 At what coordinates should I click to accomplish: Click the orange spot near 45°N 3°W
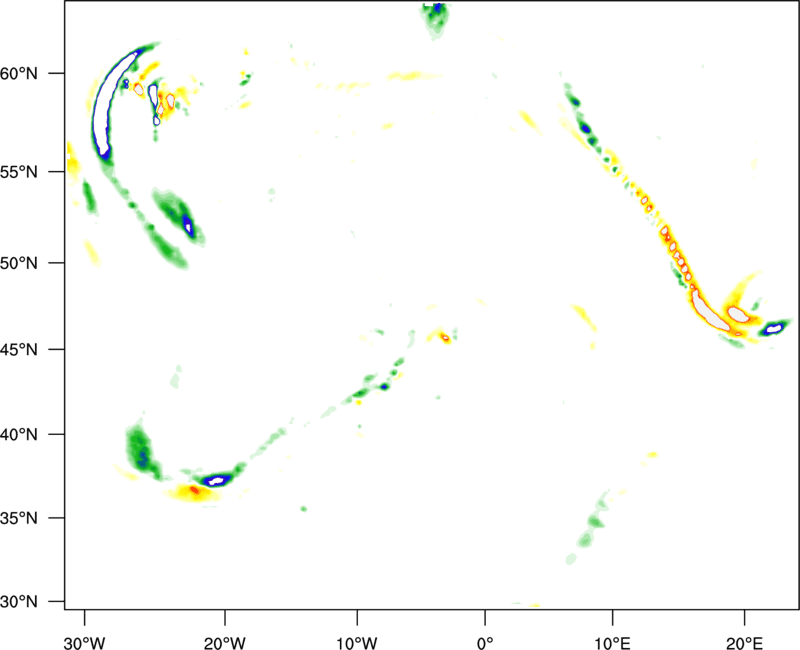click(x=444, y=337)
